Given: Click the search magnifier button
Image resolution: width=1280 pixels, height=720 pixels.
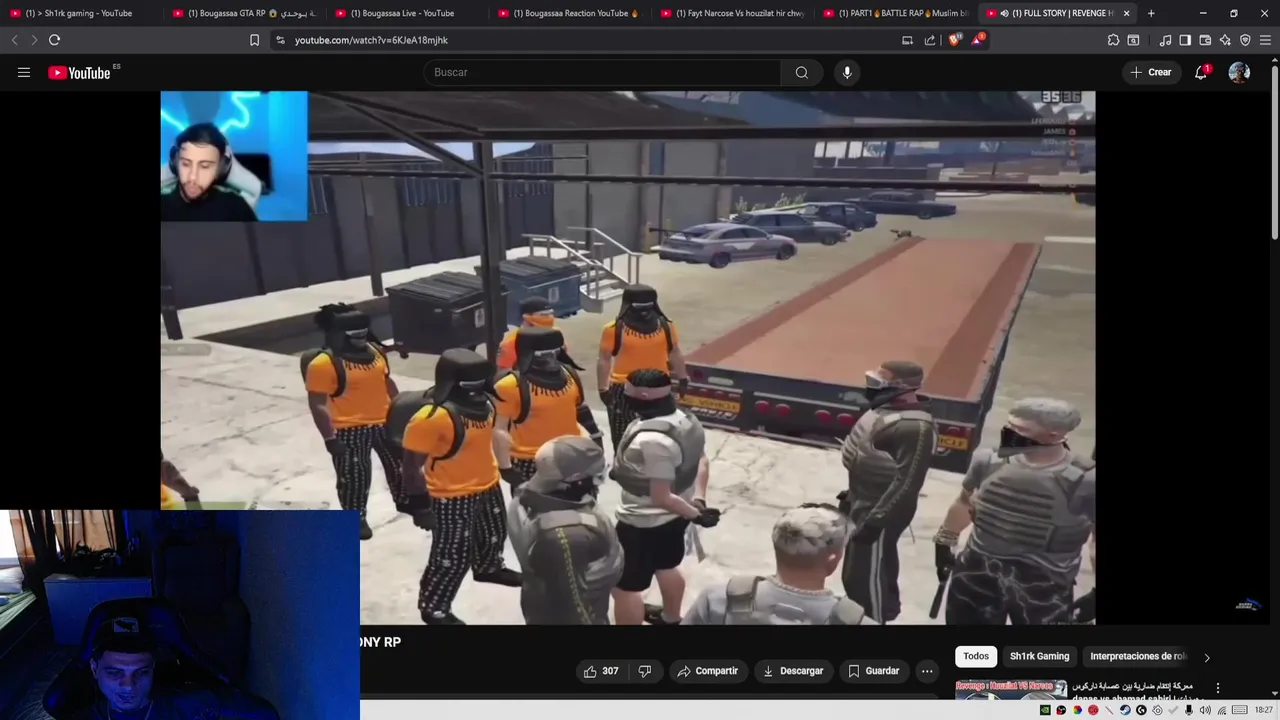Looking at the screenshot, I should tap(802, 72).
